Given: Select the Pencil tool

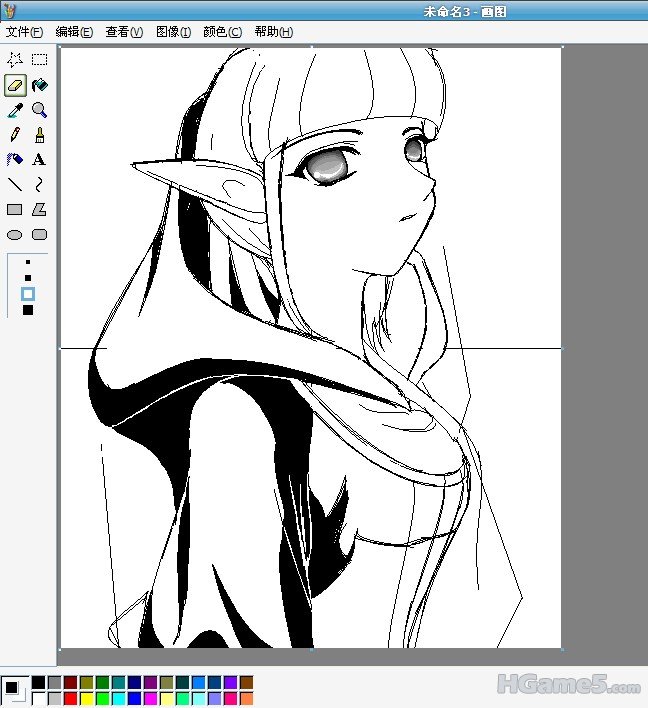Looking at the screenshot, I should (x=15, y=135).
